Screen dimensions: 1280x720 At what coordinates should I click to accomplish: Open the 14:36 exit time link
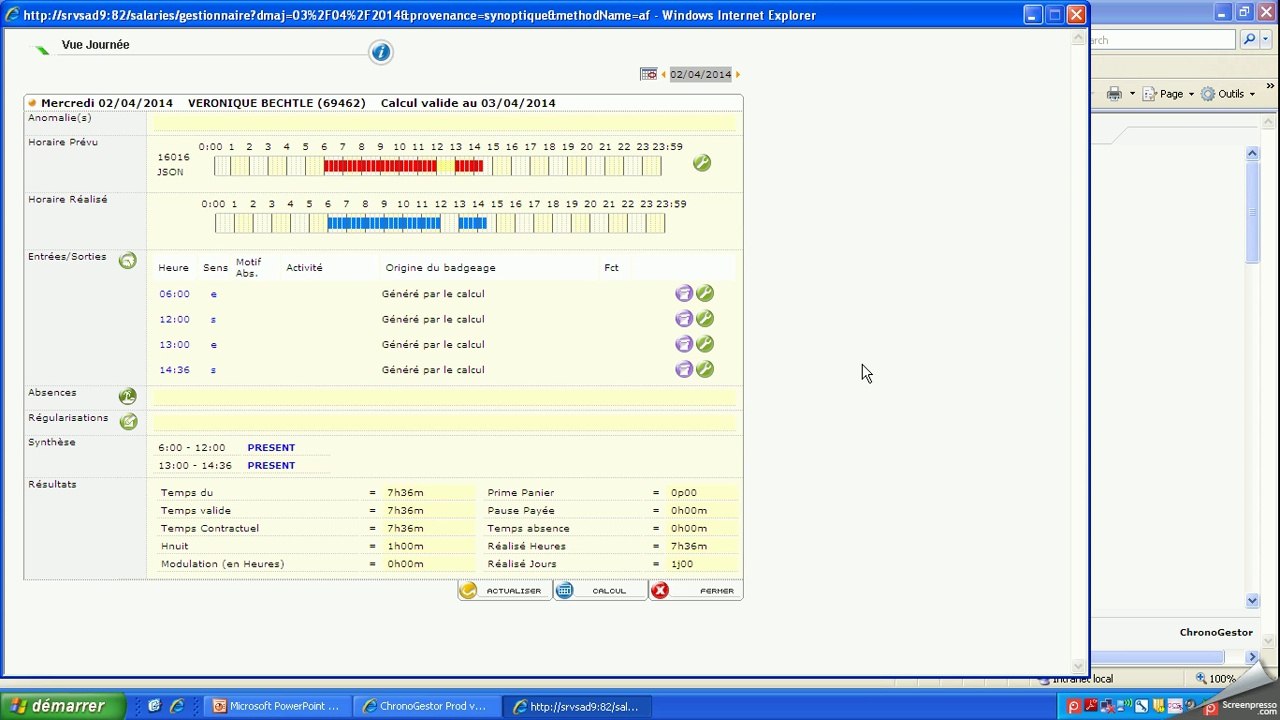click(174, 369)
